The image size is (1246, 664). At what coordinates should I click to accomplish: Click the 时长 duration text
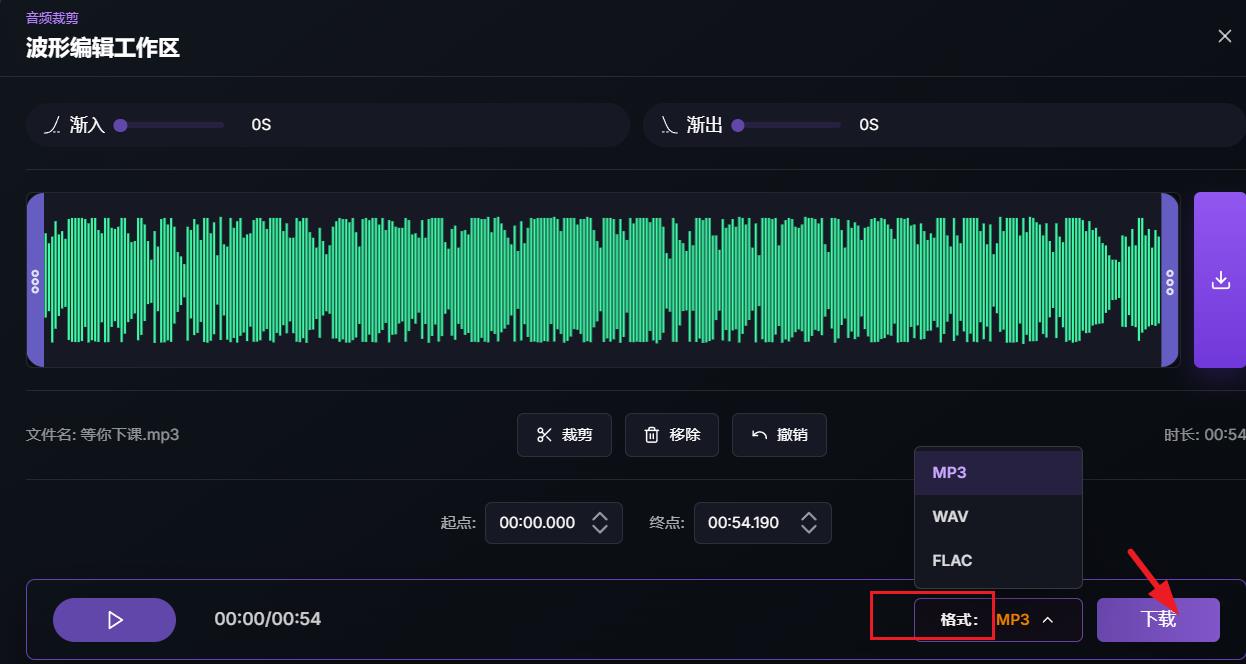pyautogui.click(x=1205, y=435)
